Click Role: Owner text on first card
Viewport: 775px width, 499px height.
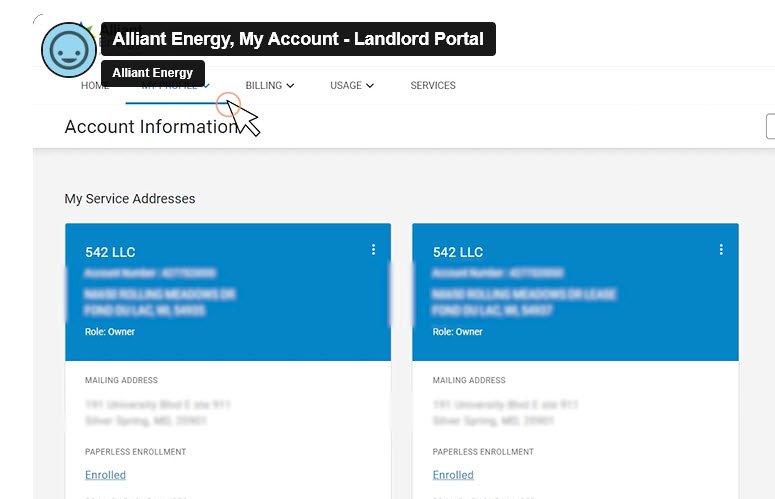[x=110, y=332]
